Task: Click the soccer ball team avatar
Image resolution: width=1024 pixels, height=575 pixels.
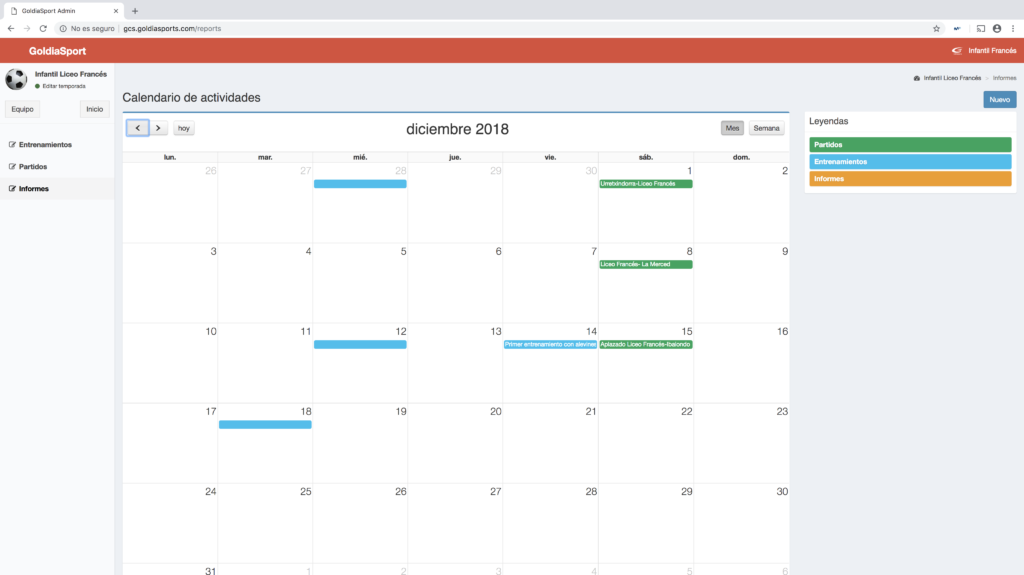Action: tap(16, 79)
